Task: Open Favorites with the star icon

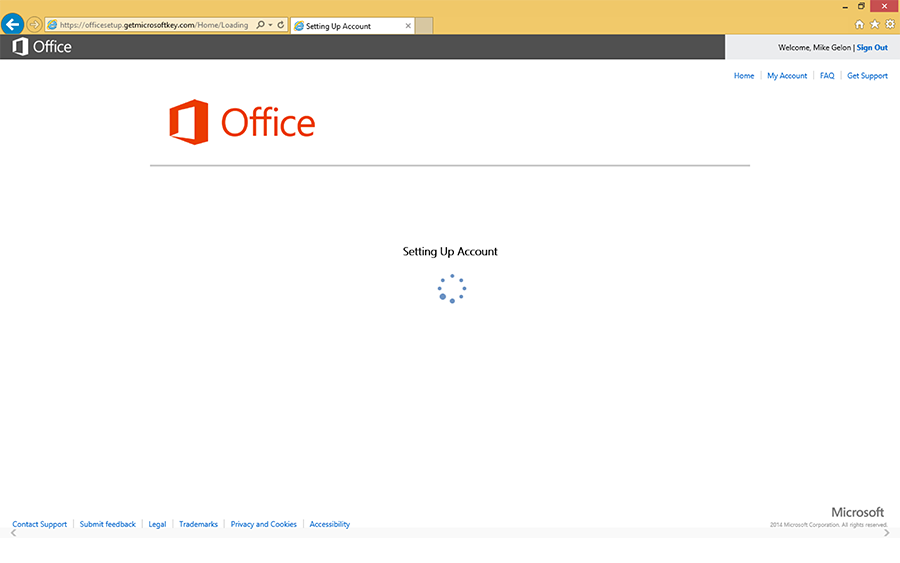Action: point(875,24)
